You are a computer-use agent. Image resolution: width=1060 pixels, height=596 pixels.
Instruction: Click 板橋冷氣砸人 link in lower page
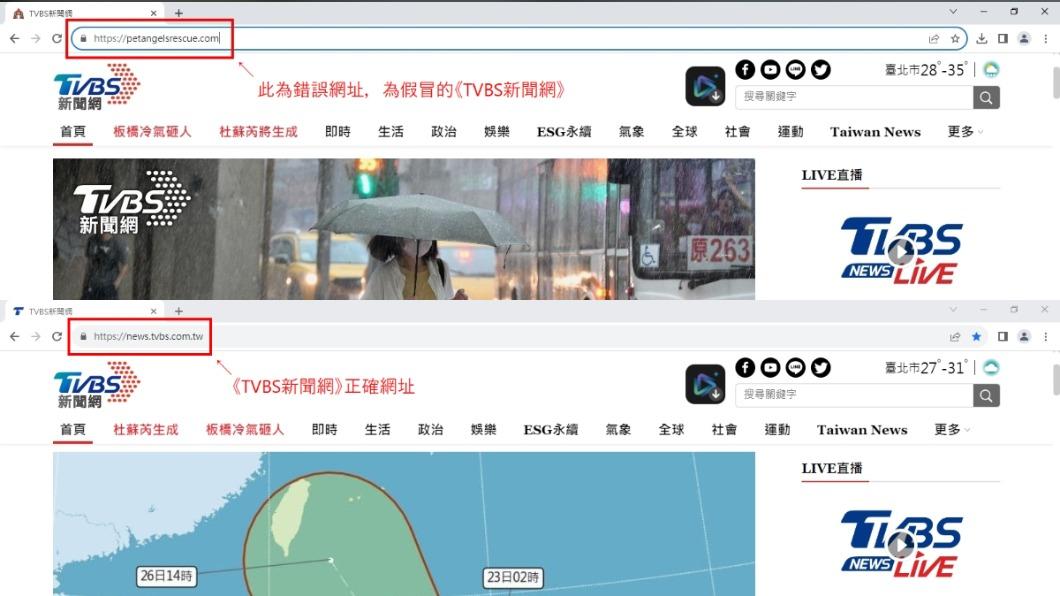pyautogui.click(x=245, y=430)
